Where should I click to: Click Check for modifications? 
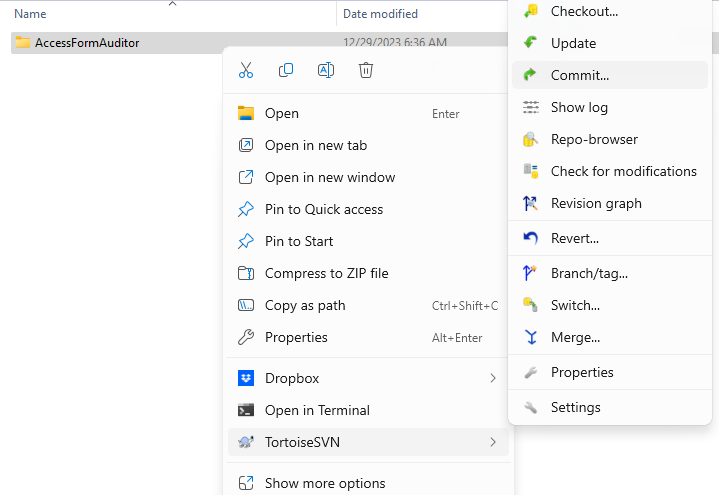coord(610,172)
